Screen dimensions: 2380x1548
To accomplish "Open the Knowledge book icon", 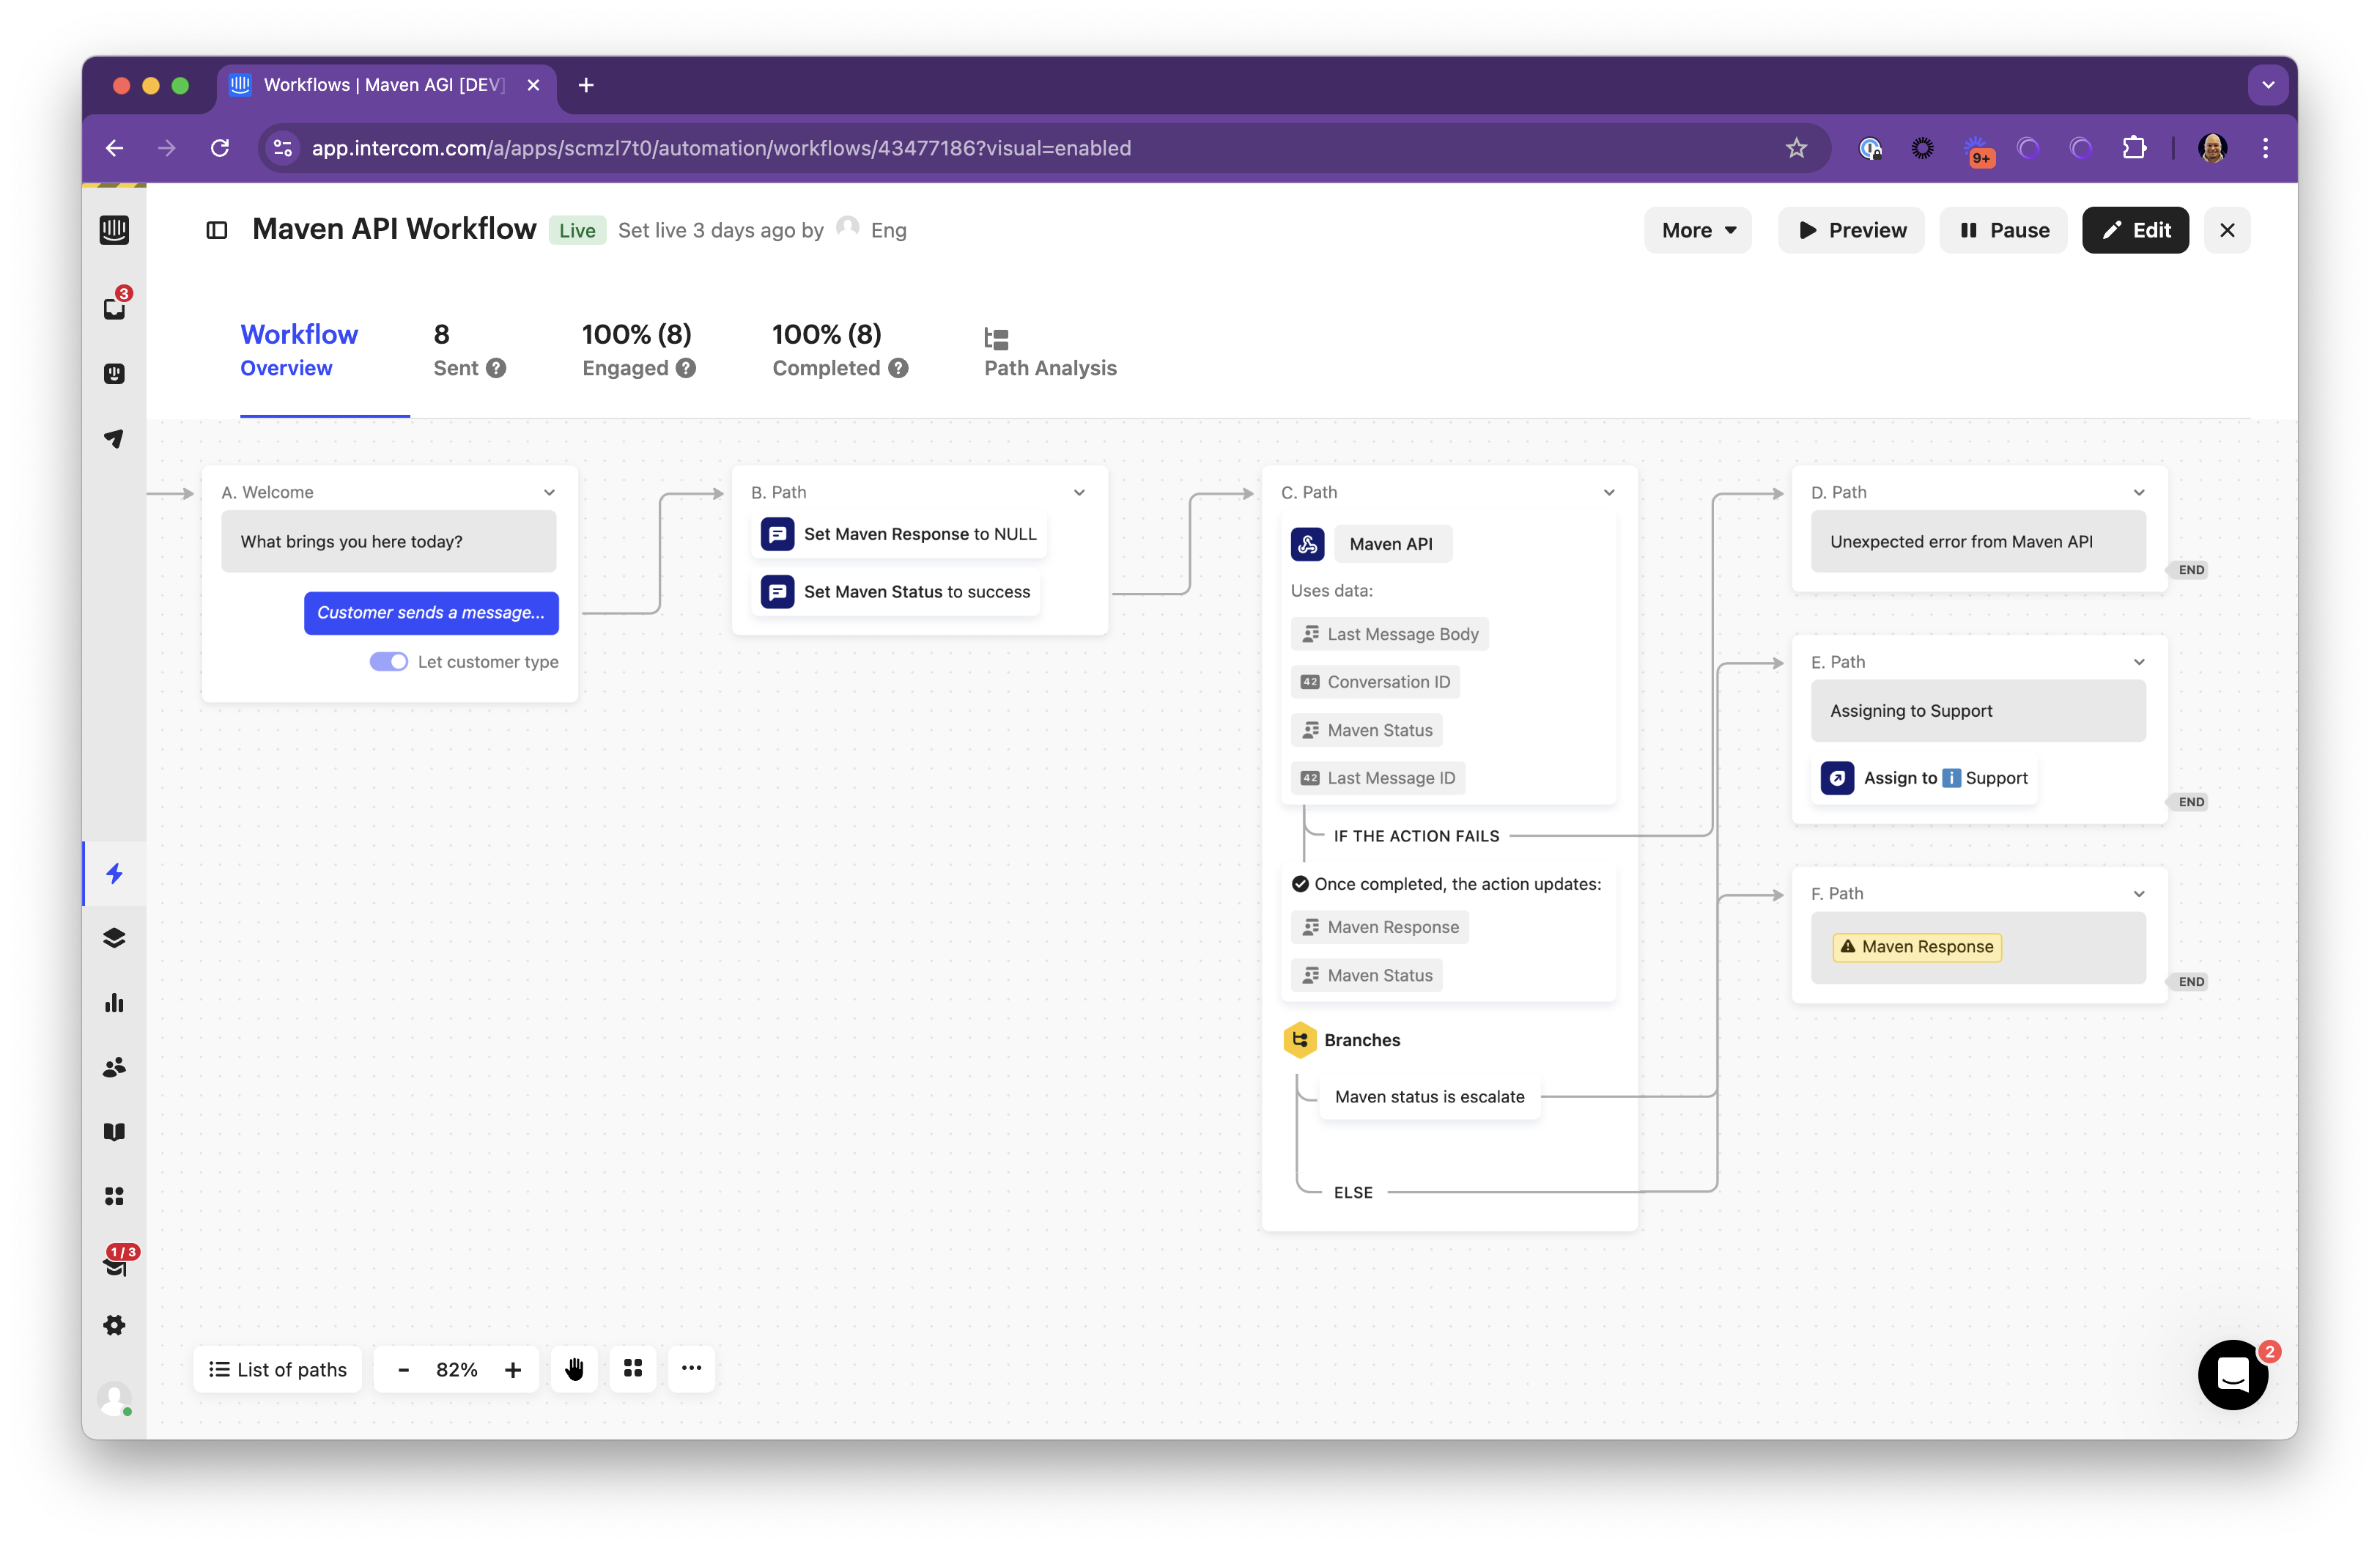I will (114, 1131).
